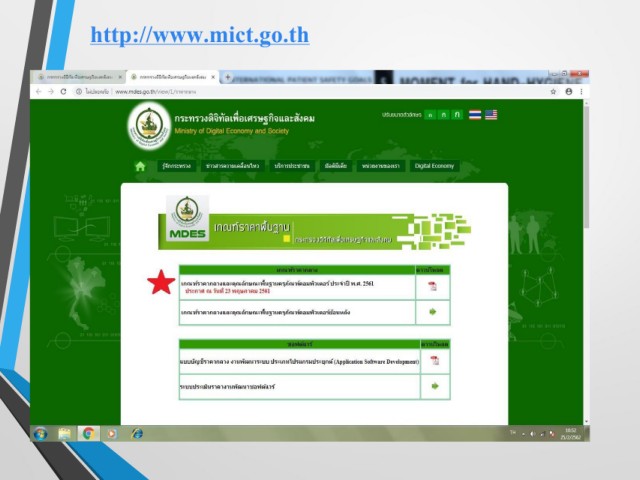Click the www.mict.go.th slide title link
The height and width of the screenshot is (480, 640).
tap(199, 36)
